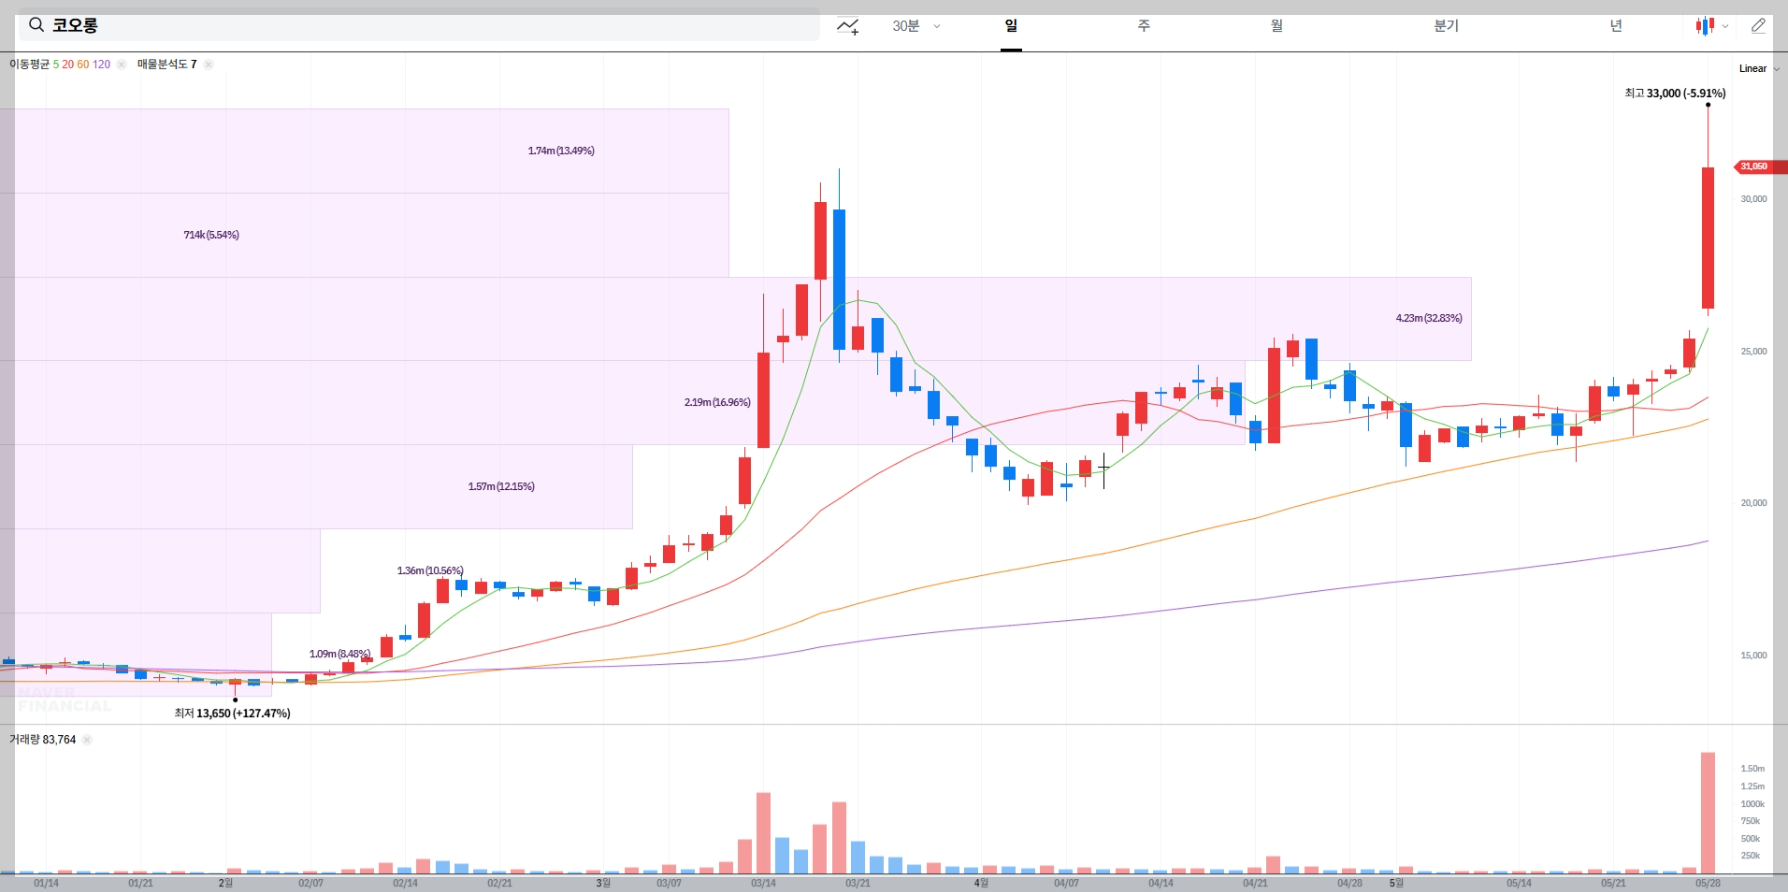Click the 최저 13,650 low marker
This screenshot has width=1788, height=892.
(x=232, y=713)
